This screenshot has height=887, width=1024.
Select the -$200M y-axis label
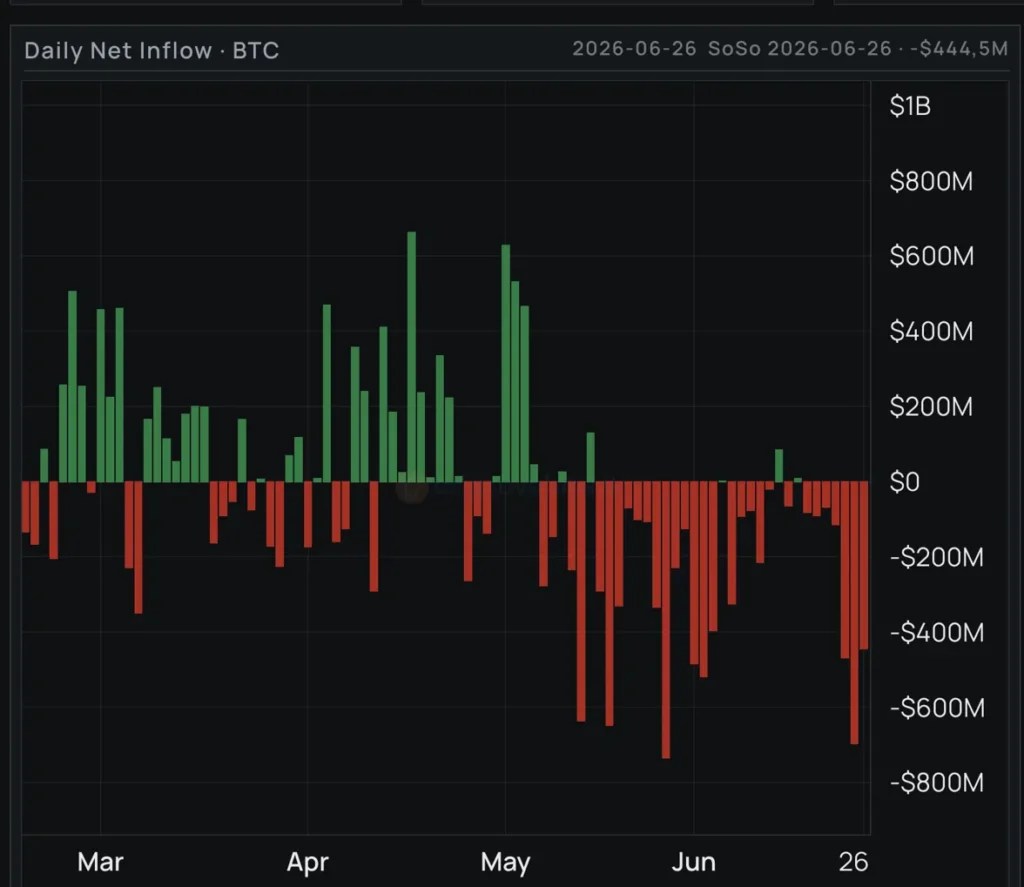point(936,557)
